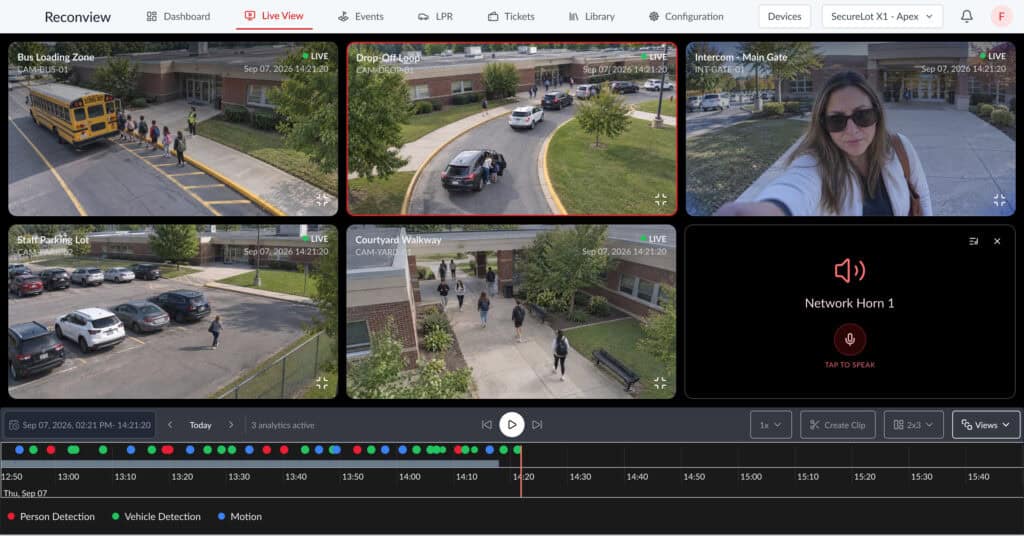Select the Drop-Off Loop camera tile
The height and width of the screenshot is (536, 1024).
511,129
